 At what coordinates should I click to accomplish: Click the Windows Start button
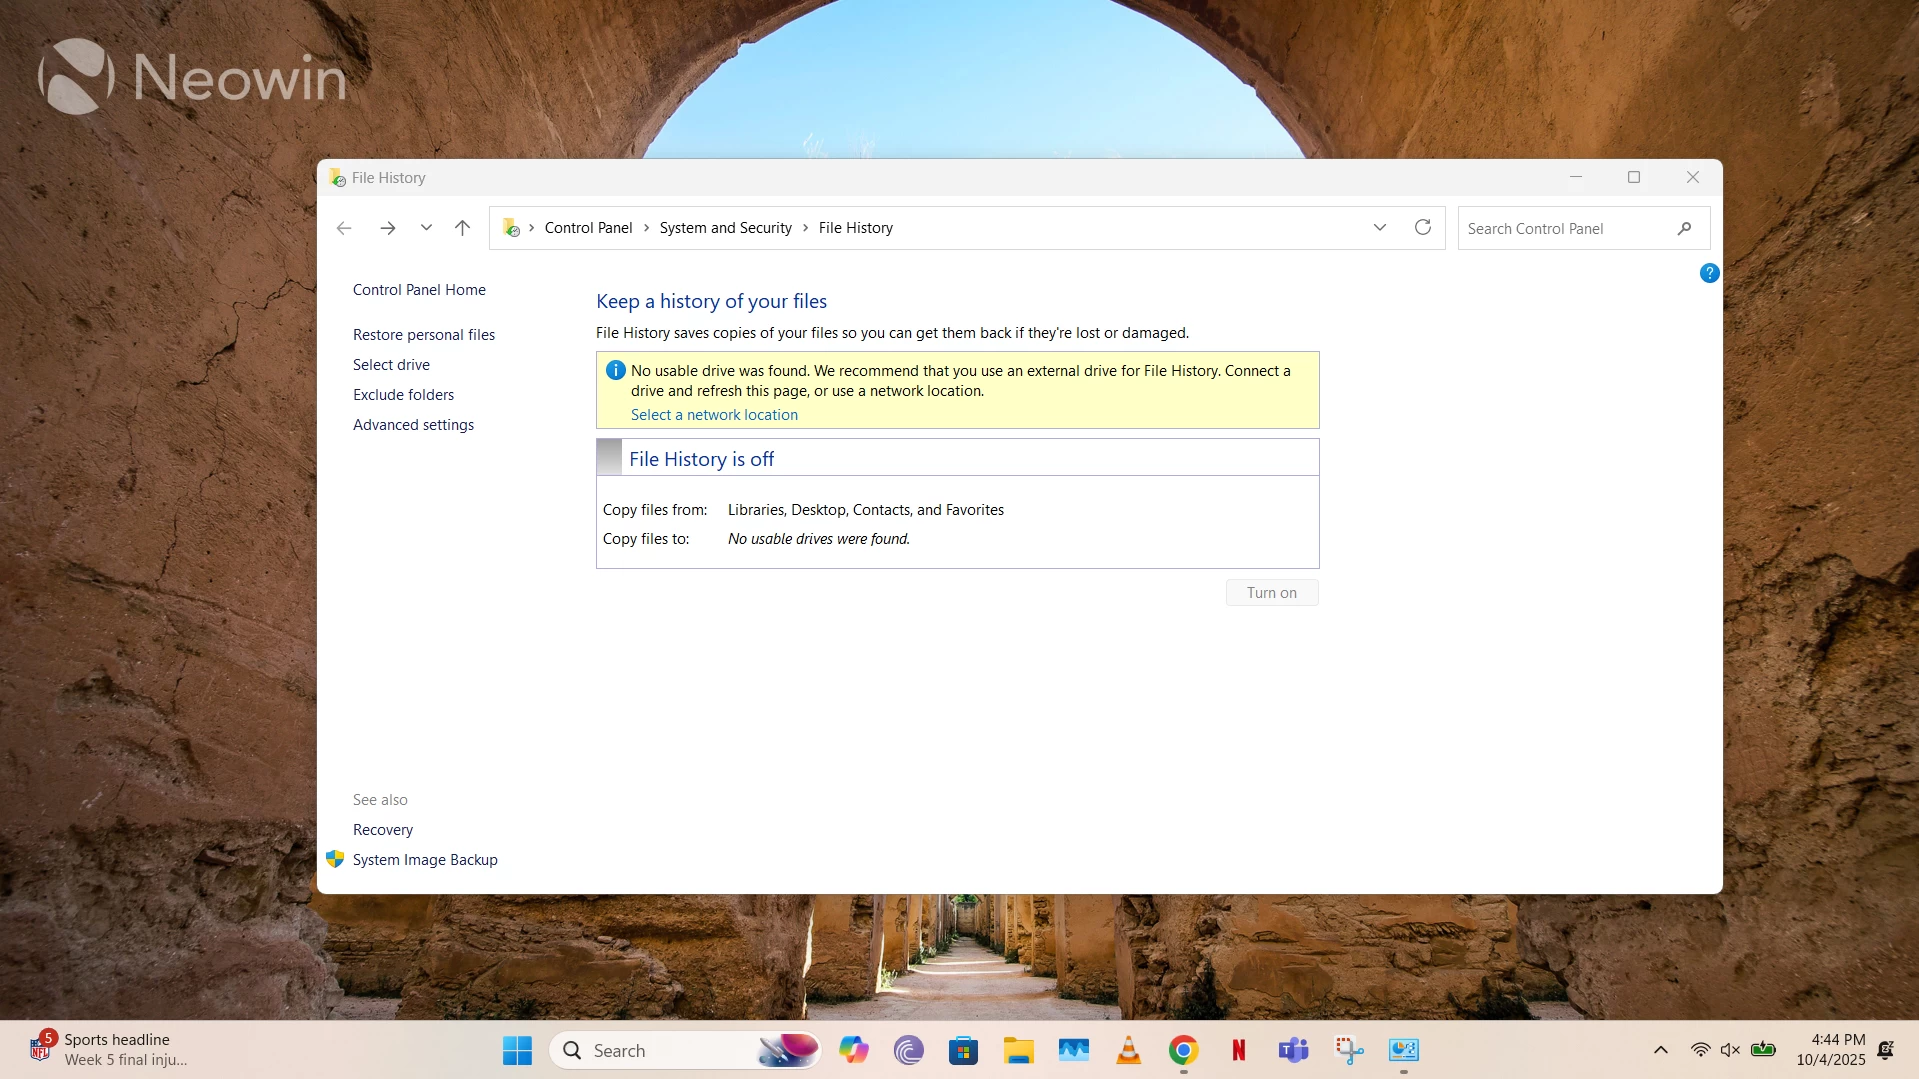(517, 1050)
